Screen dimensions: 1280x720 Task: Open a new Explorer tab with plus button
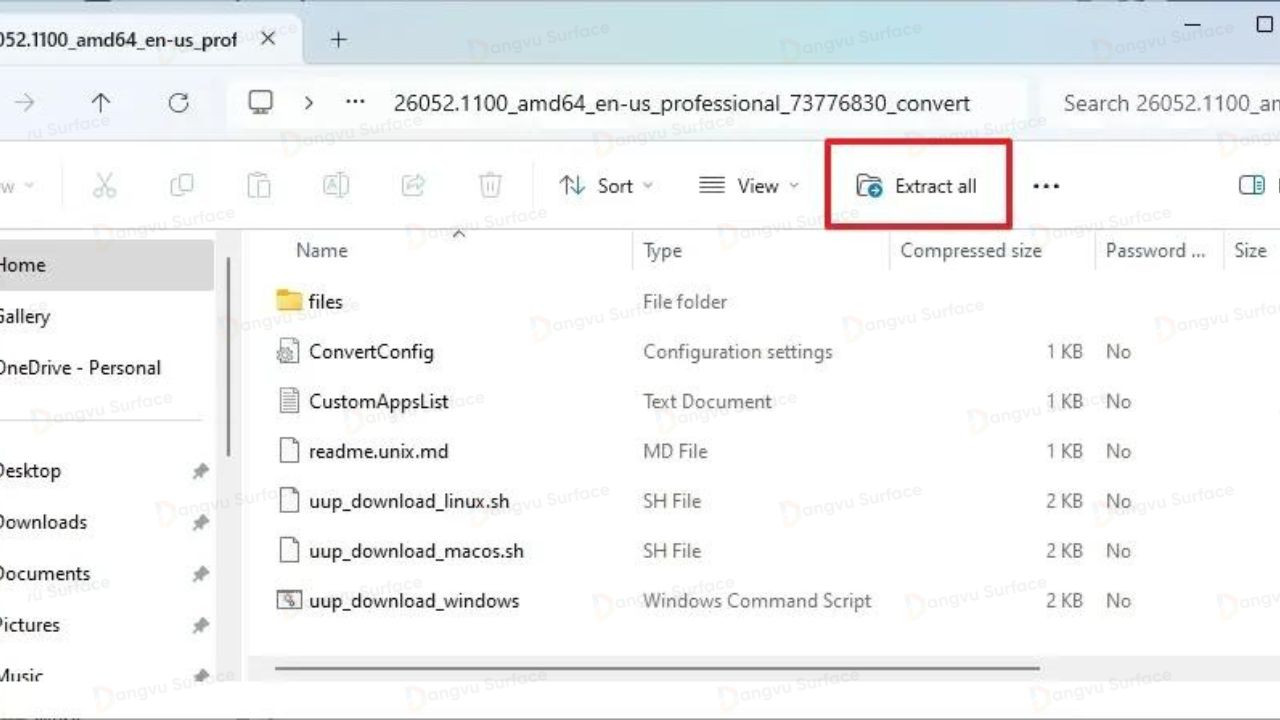[338, 40]
